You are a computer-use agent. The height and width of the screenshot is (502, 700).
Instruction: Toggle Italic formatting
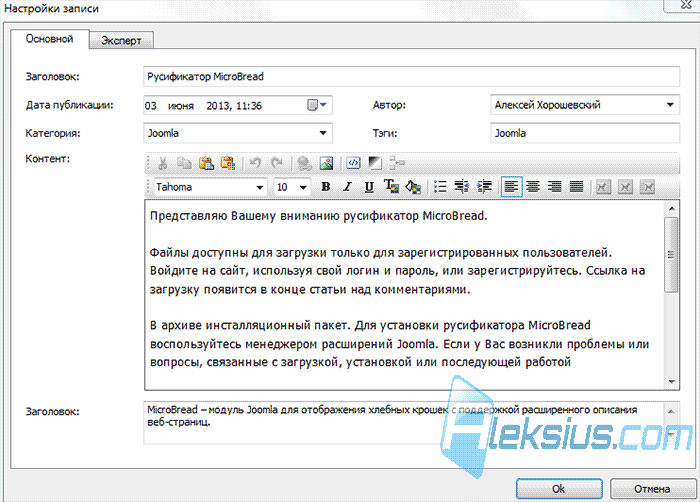(347, 187)
